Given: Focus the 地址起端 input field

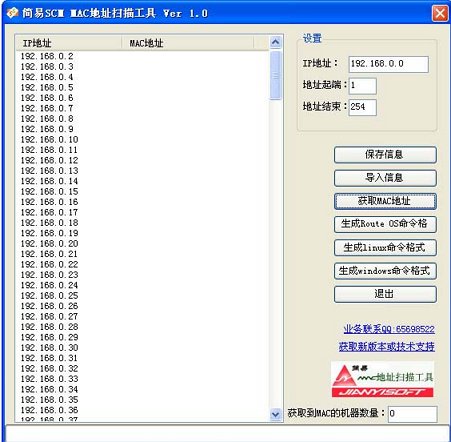Looking at the screenshot, I should (363, 86).
